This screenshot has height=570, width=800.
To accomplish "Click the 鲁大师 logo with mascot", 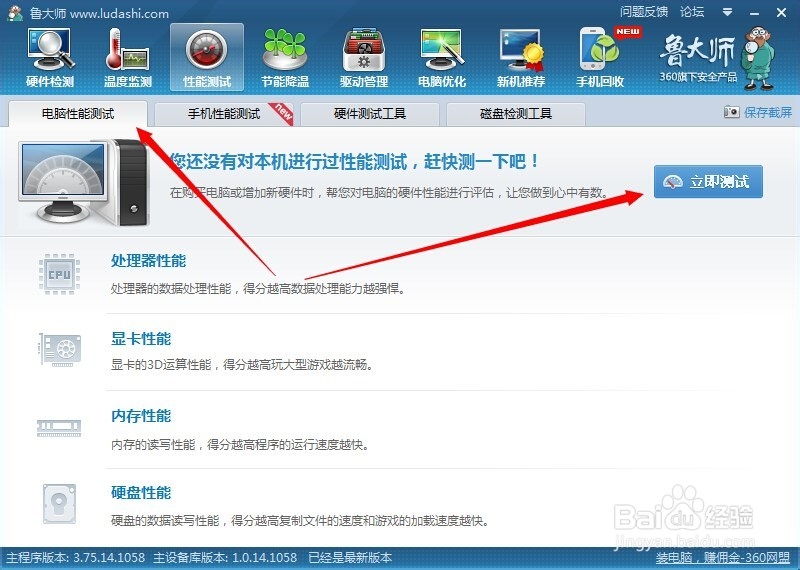I will point(717,59).
